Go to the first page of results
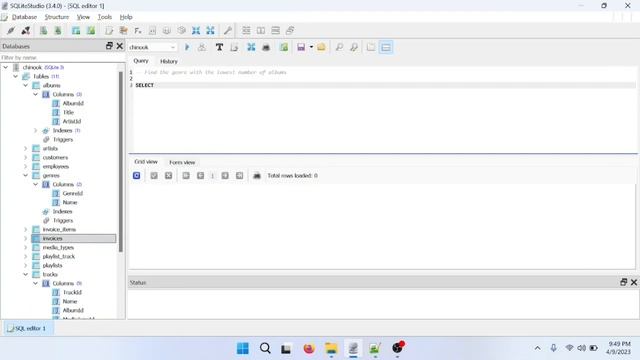640x360 pixels. (x=186, y=176)
